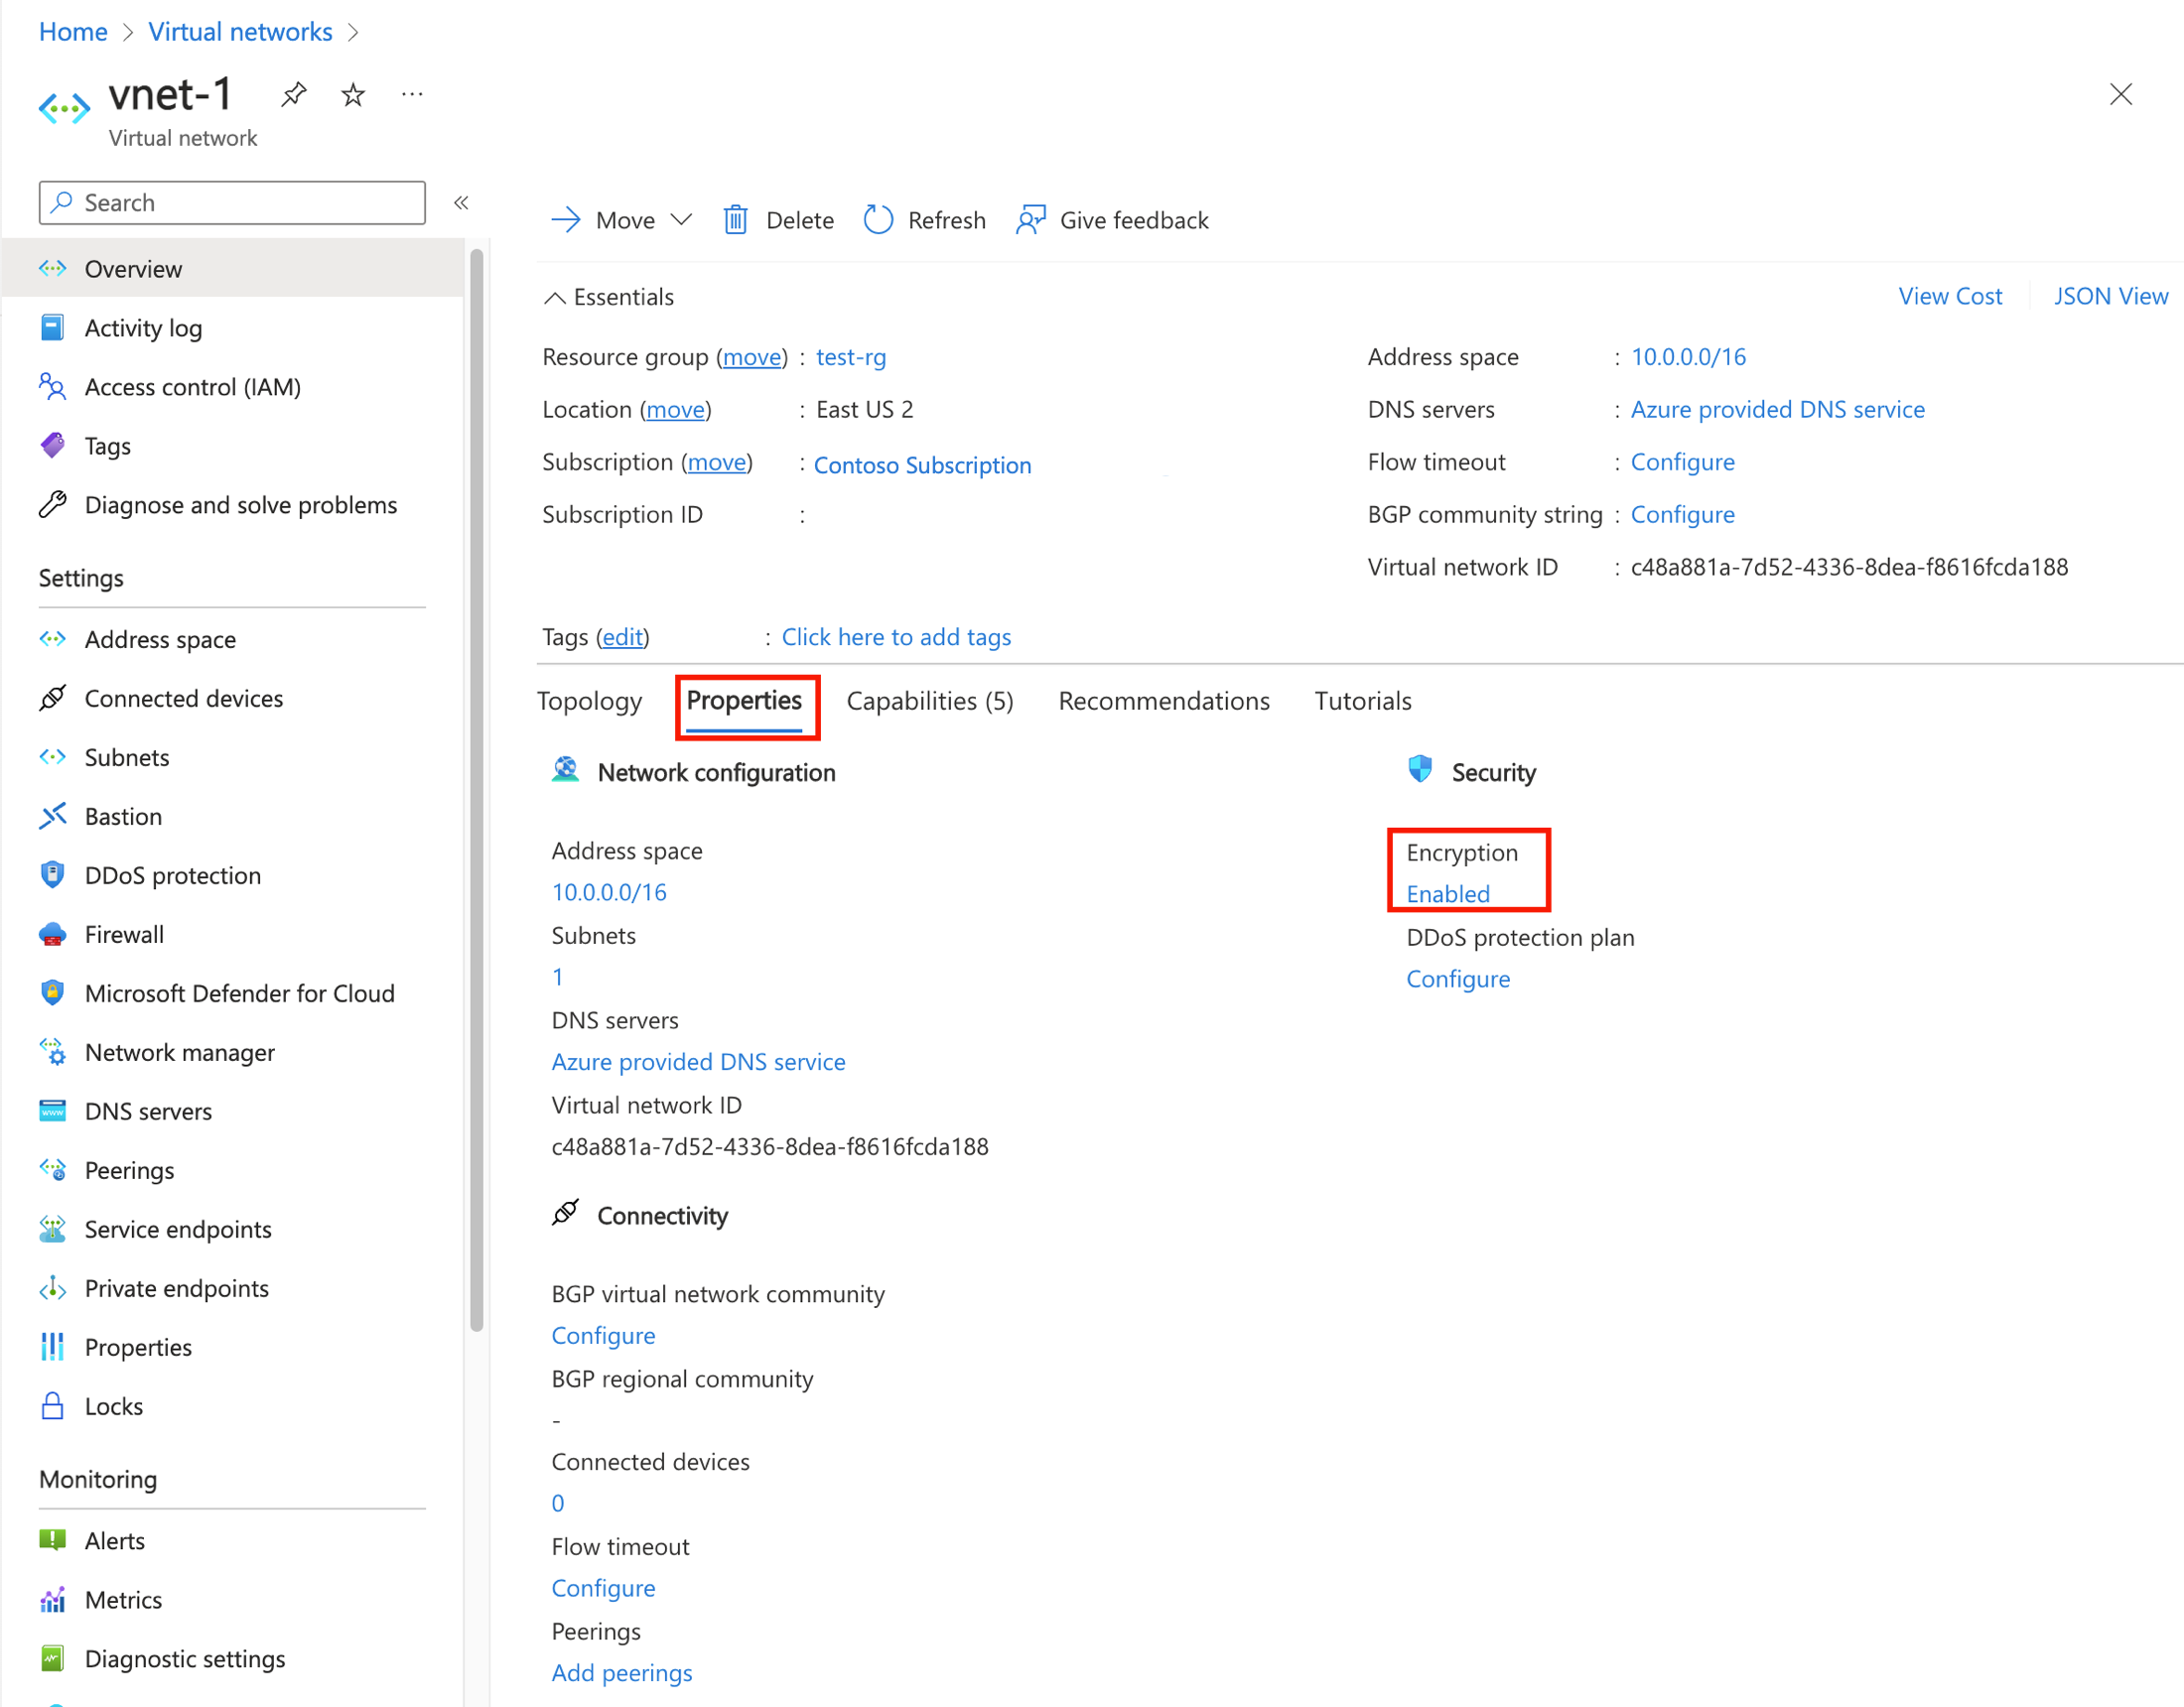
Task: Select the Peerings sidebar icon
Action: pos(54,1168)
